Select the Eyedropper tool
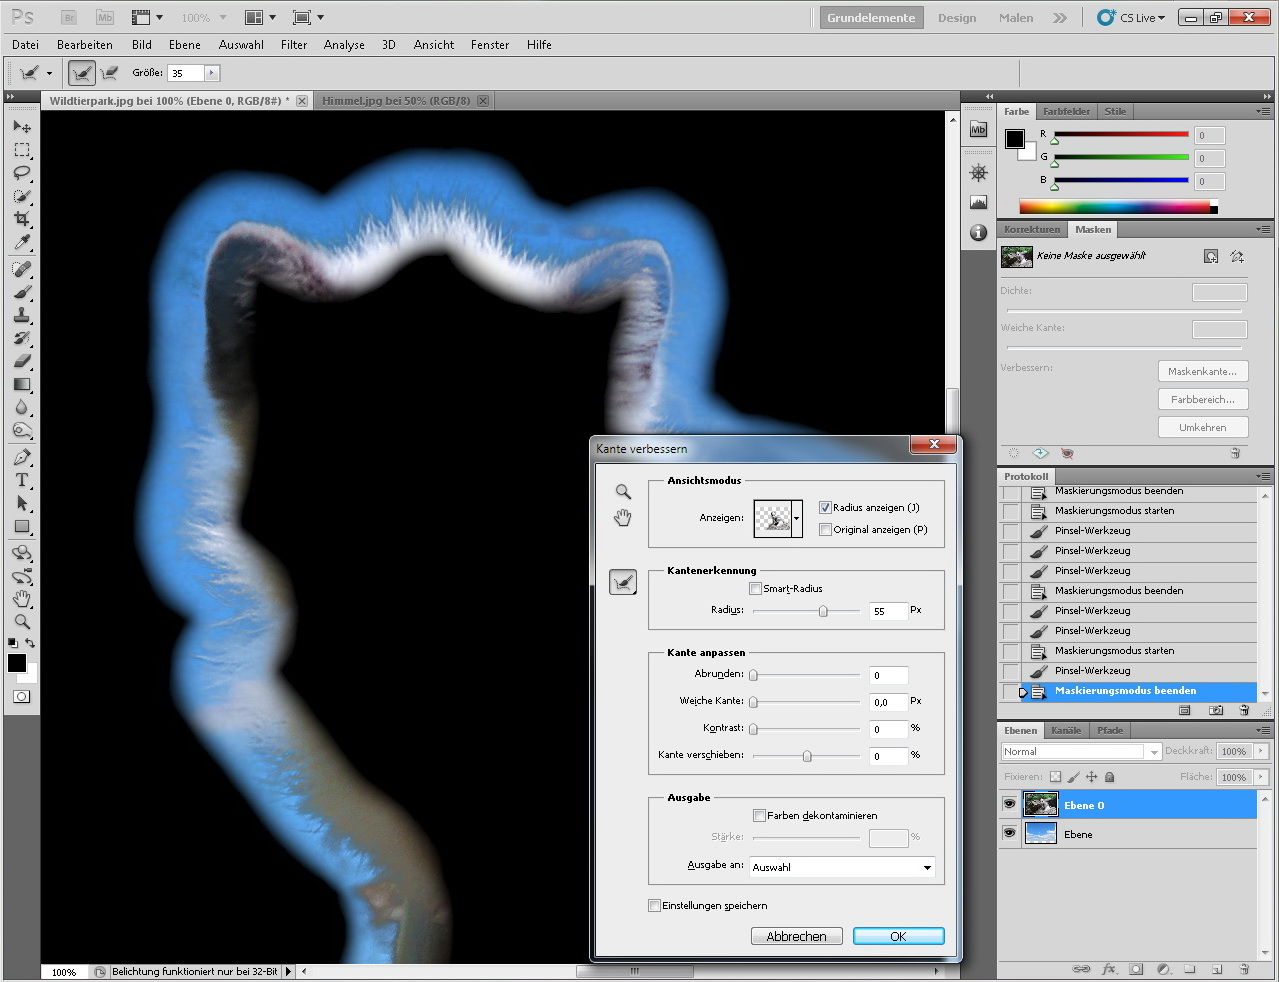The width and height of the screenshot is (1279, 982). click(22, 242)
